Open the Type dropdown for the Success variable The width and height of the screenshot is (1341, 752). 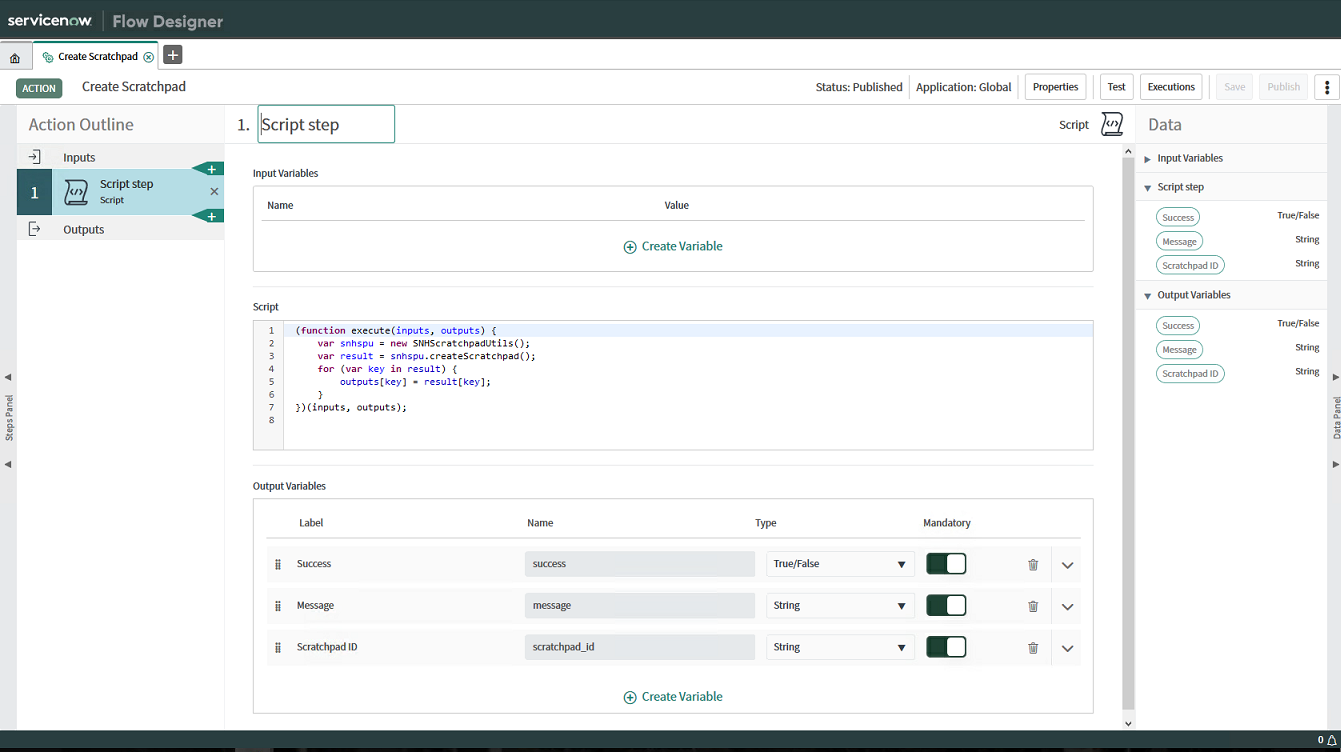tap(839, 563)
